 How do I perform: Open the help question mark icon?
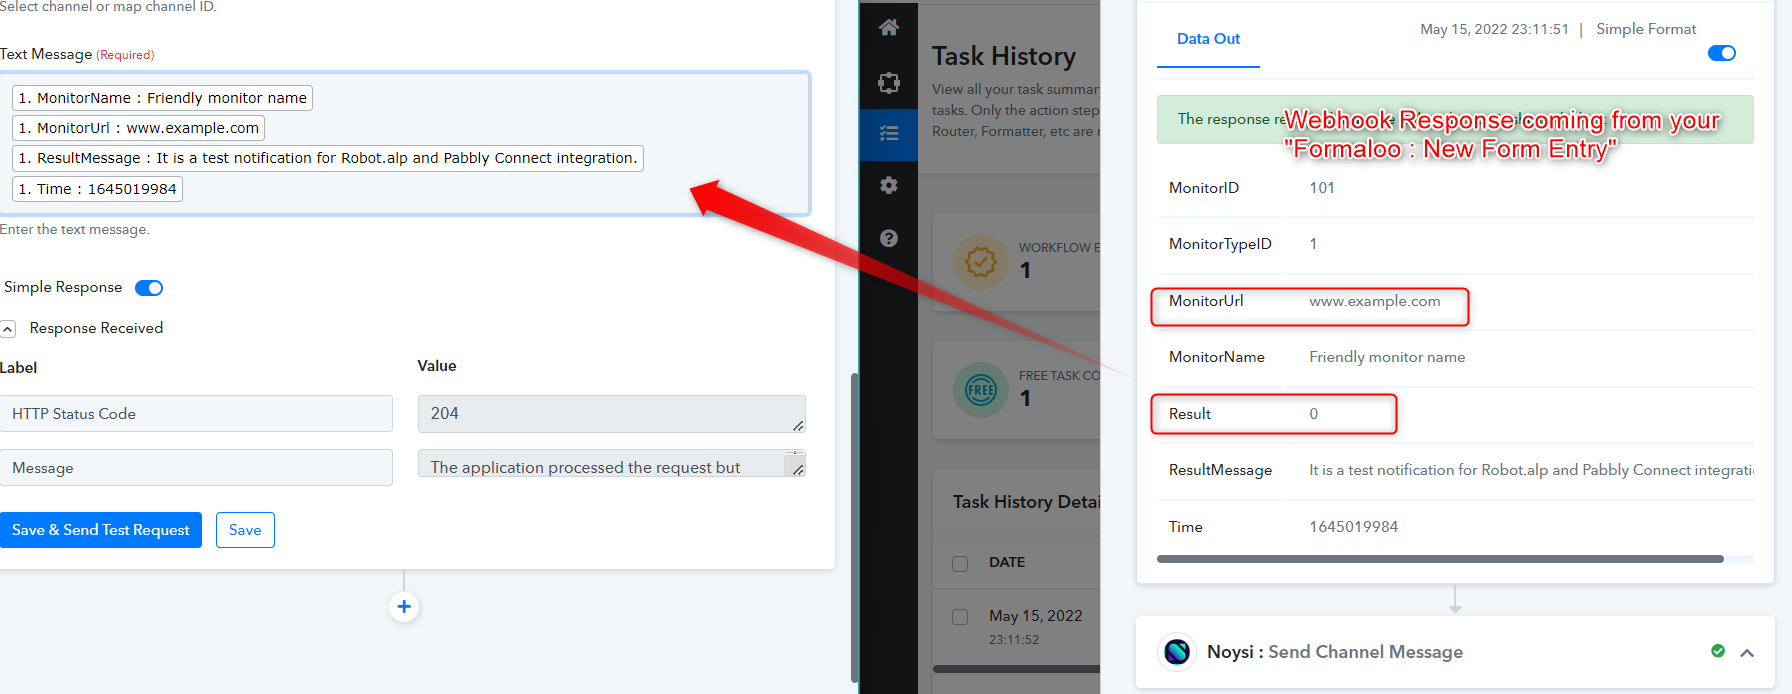888,238
